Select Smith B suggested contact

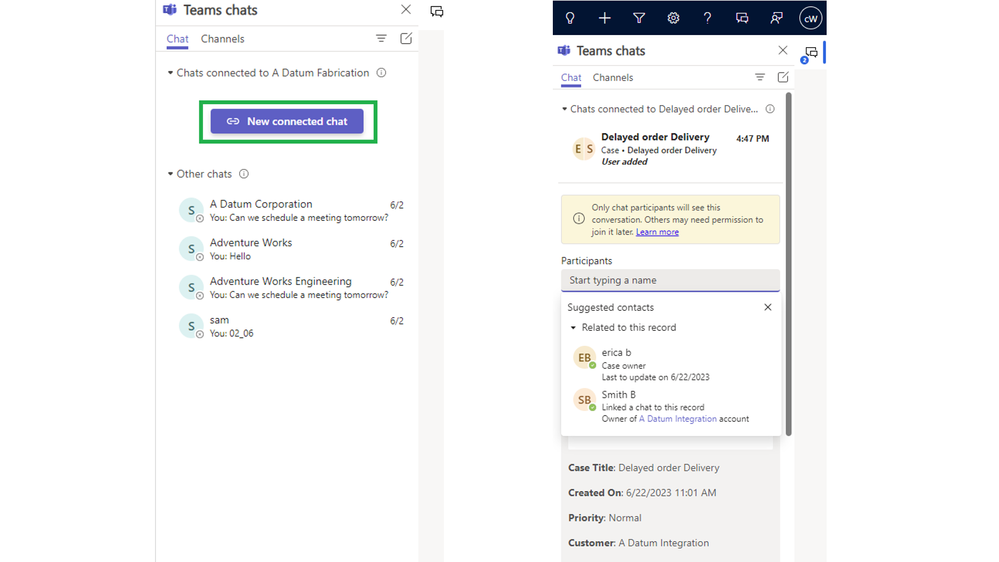click(x=670, y=407)
